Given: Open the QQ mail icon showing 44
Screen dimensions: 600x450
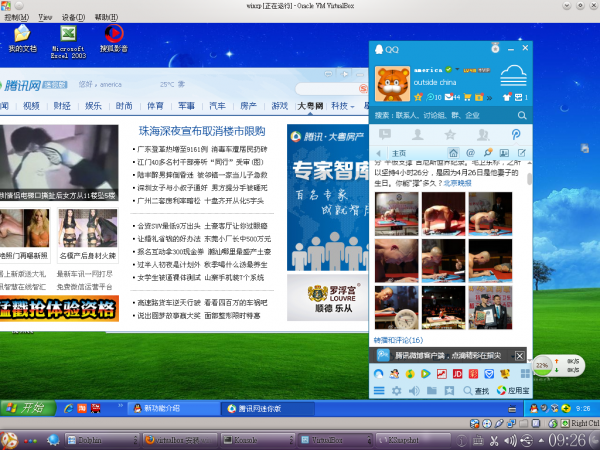Looking at the screenshot, I should pos(452,97).
